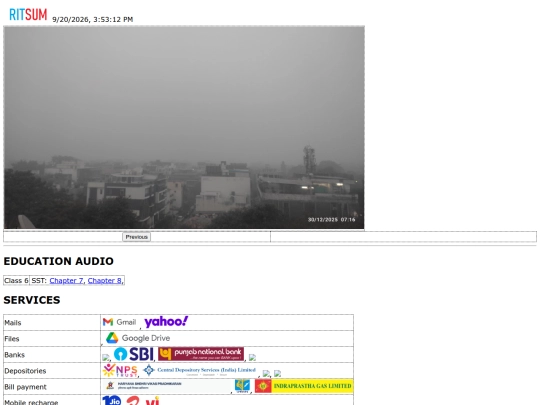540x405 pixels.
Task: Click the 9/20/2026 date and time text
Action: point(93,19)
